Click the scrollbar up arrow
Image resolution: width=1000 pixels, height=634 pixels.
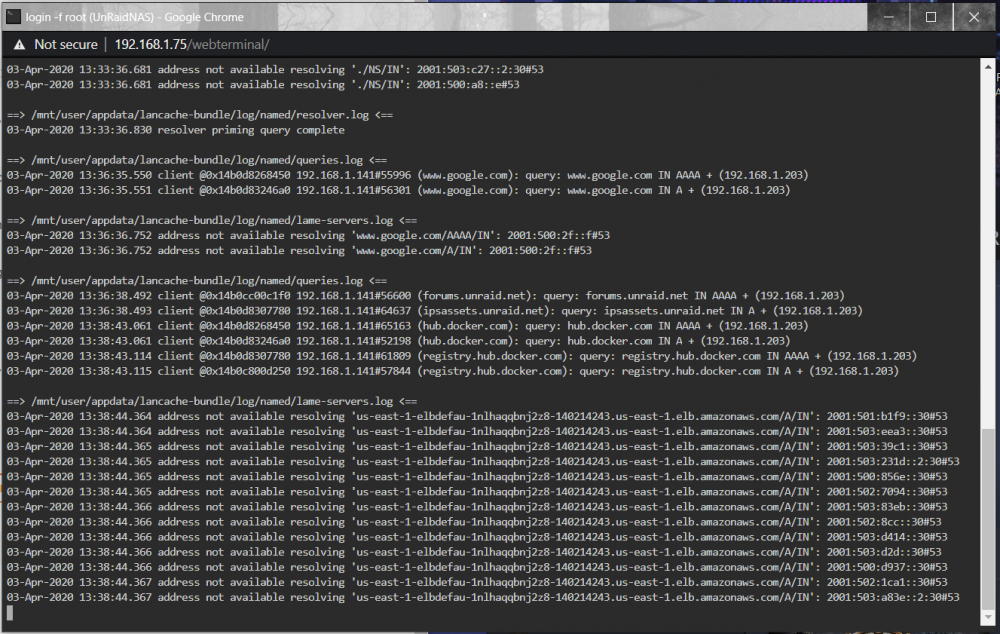click(x=988, y=66)
